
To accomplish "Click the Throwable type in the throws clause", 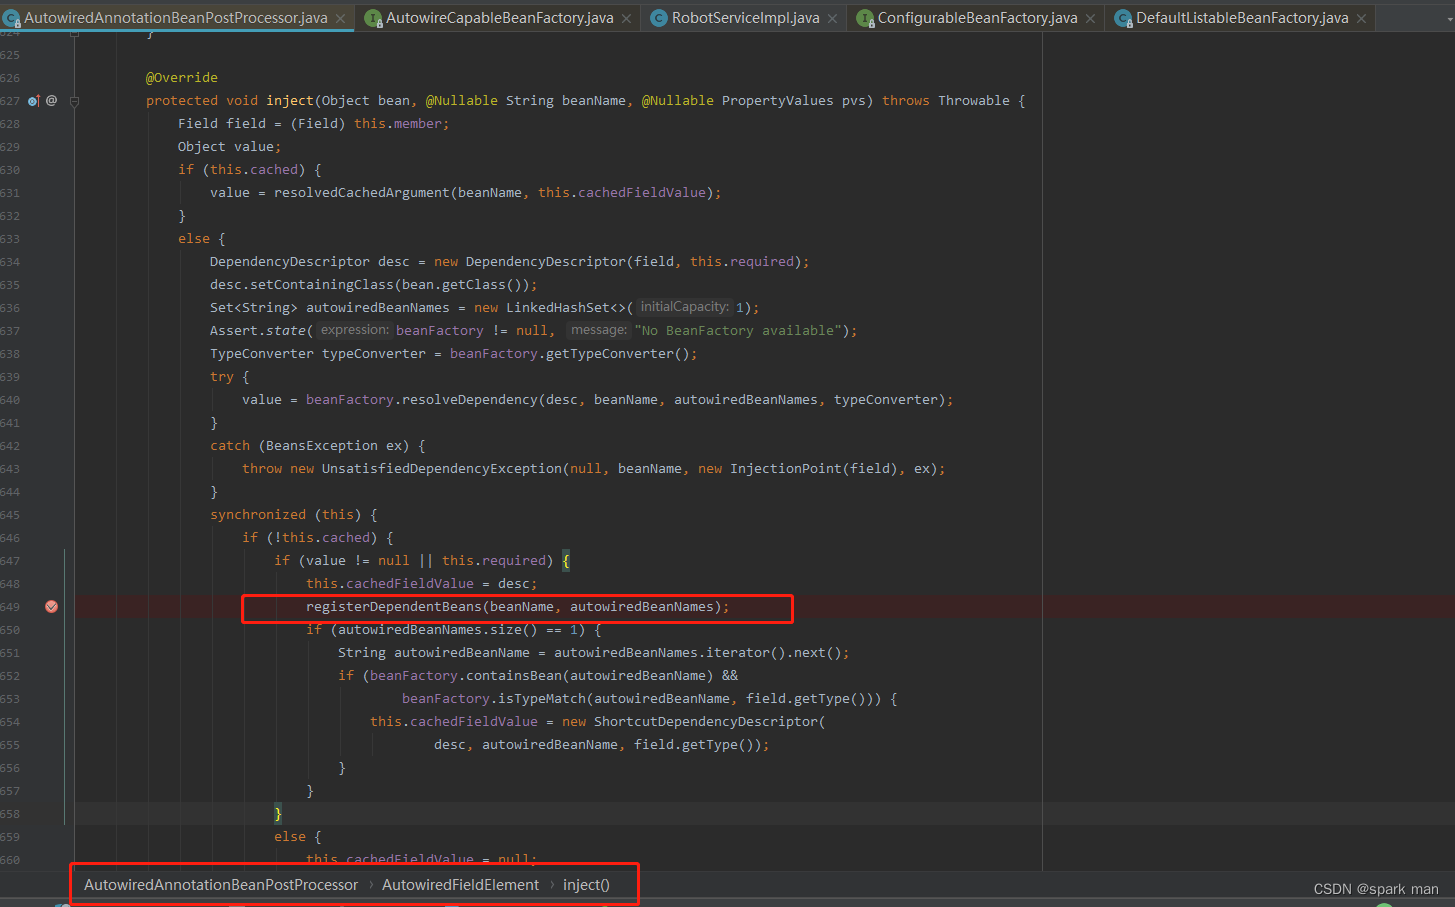I will (974, 100).
